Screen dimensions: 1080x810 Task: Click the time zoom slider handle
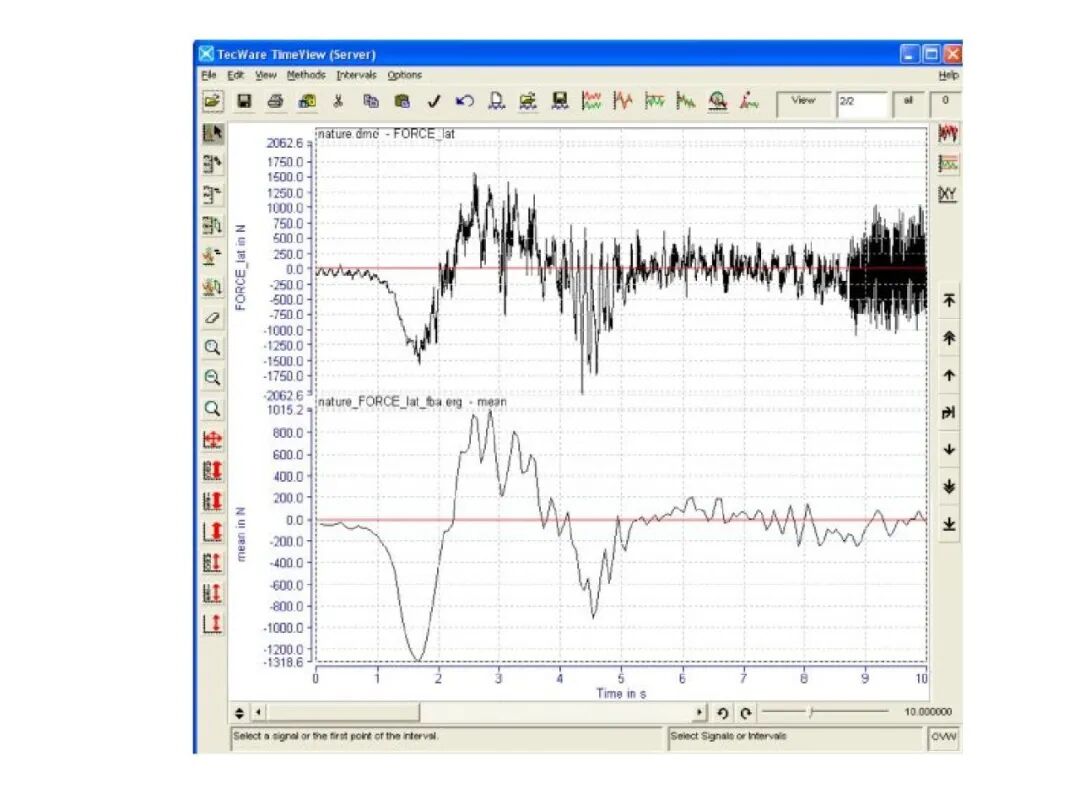click(x=811, y=712)
